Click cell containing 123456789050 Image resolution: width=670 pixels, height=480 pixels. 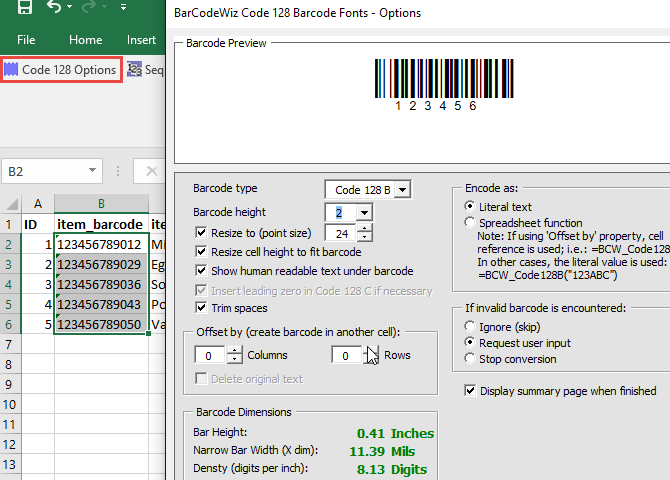point(101,324)
